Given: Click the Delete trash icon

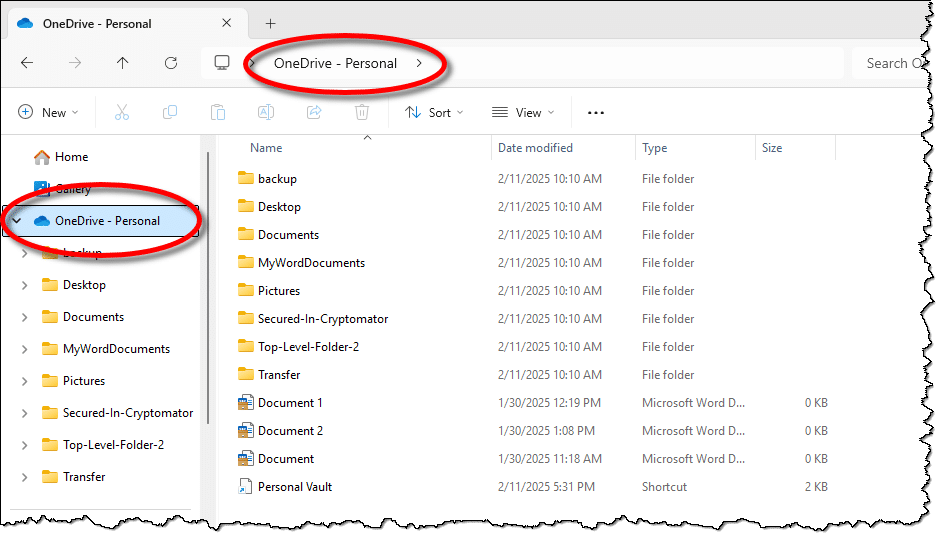Looking at the screenshot, I should (362, 112).
